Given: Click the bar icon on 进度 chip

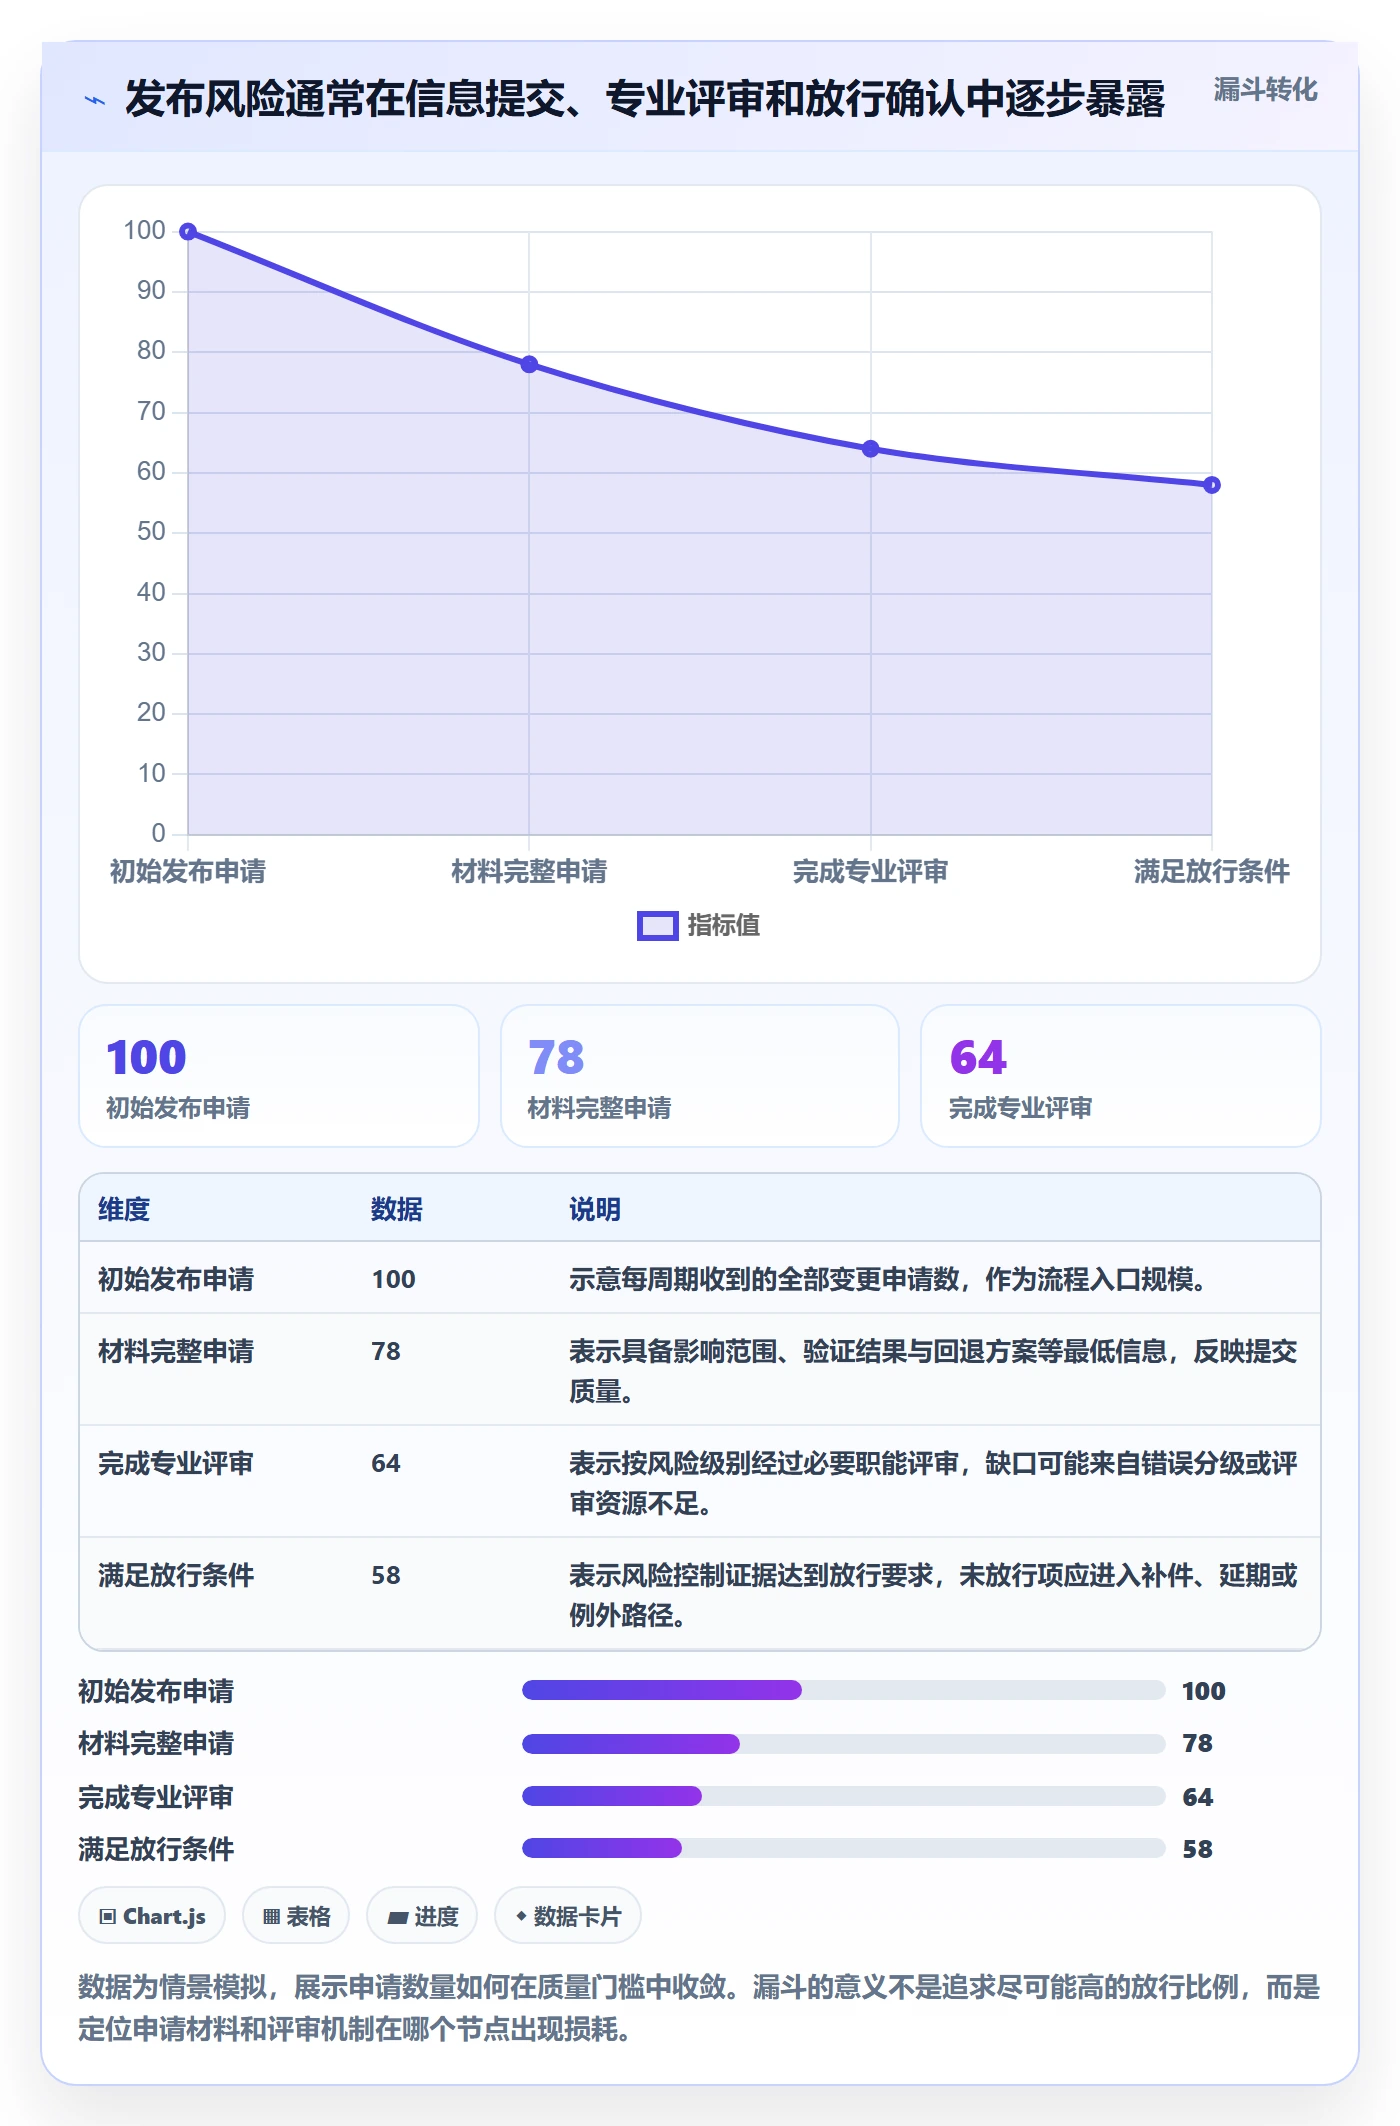Looking at the screenshot, I should [x=398, y=1917].
